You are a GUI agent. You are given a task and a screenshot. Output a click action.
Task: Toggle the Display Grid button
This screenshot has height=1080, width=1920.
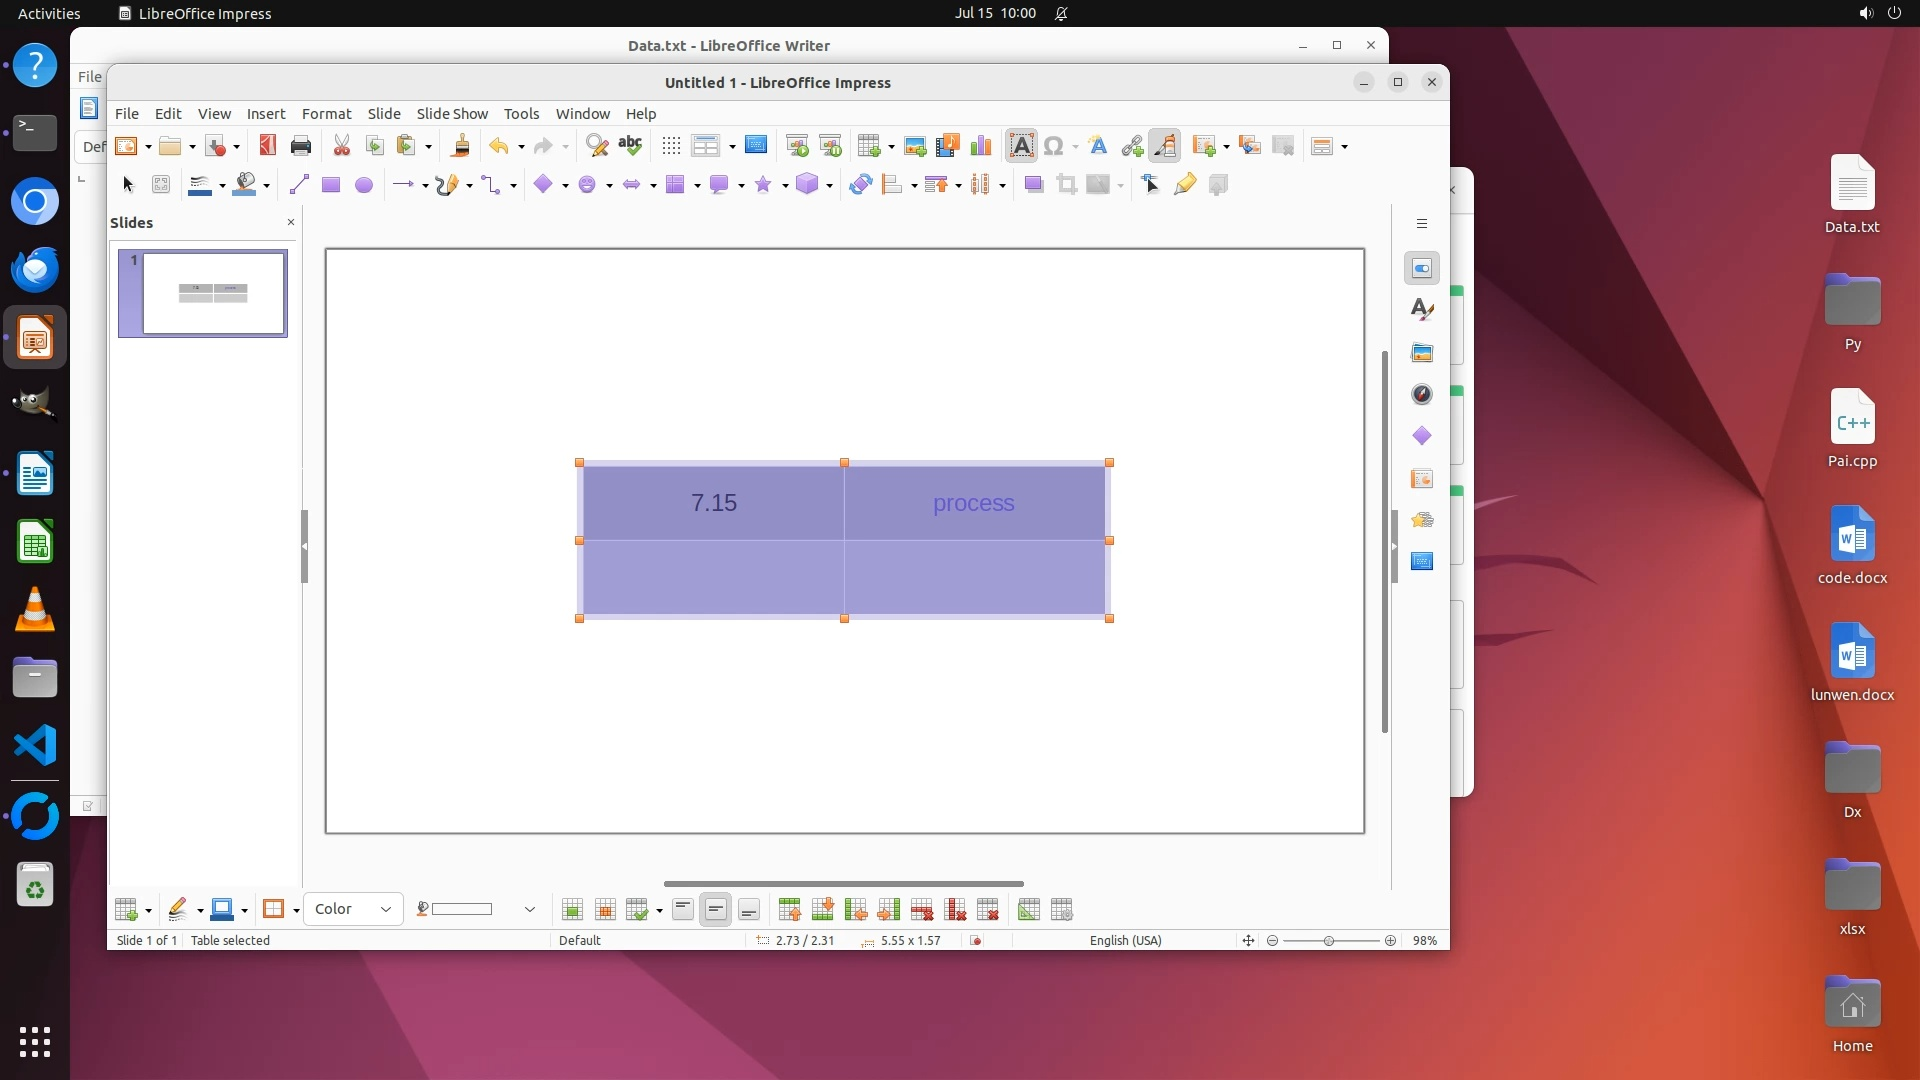click(671, 146)
